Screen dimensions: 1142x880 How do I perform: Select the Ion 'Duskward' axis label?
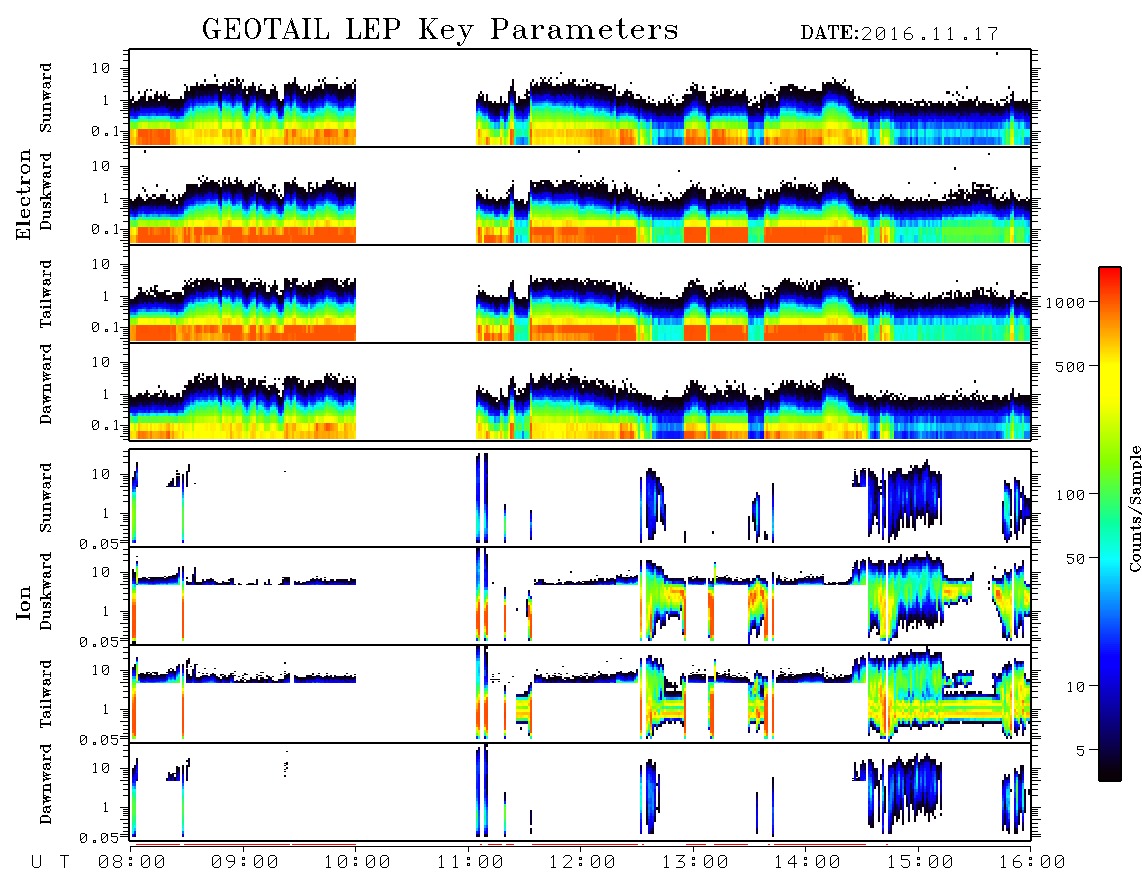click(x=46, y=591)
